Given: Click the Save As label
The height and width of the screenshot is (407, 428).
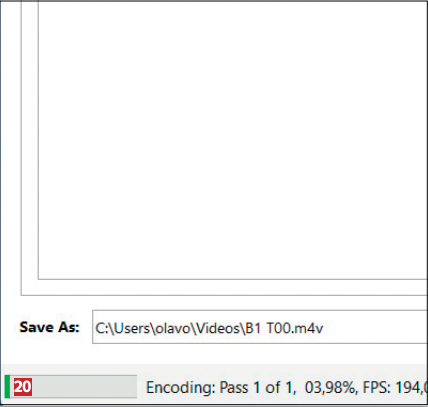Looking at the screenshot, I should (x=49, y=327).
